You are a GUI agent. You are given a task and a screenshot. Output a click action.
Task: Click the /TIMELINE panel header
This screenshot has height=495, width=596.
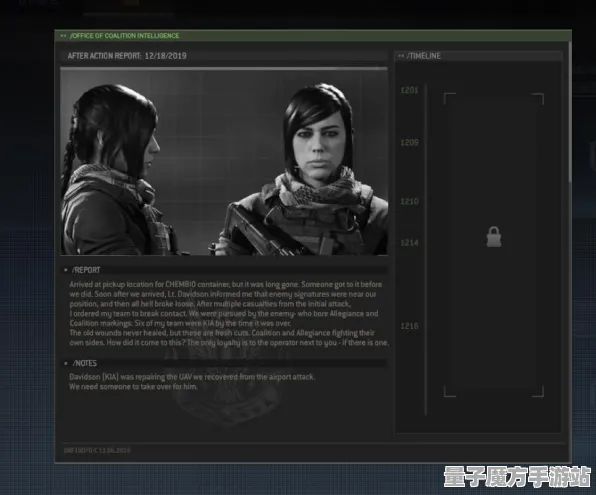click(x=478, y=56)
